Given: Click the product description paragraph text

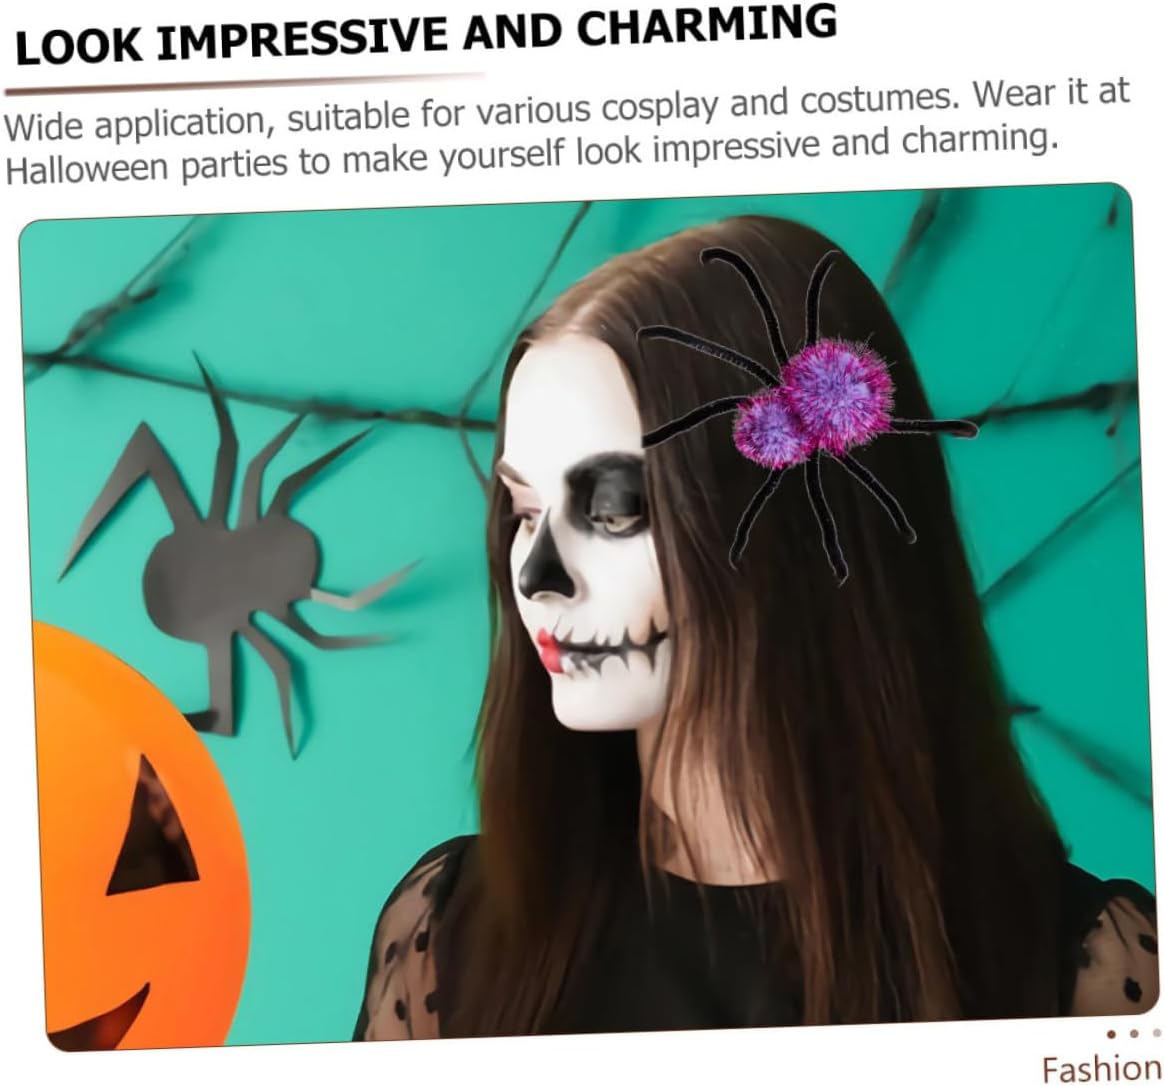Looking at the screenshot, I should 568,133.
